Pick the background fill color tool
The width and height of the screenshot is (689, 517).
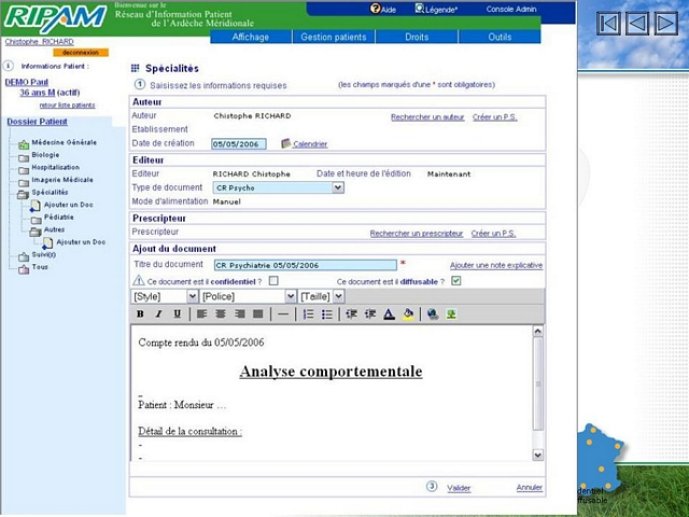click(408, 314)
